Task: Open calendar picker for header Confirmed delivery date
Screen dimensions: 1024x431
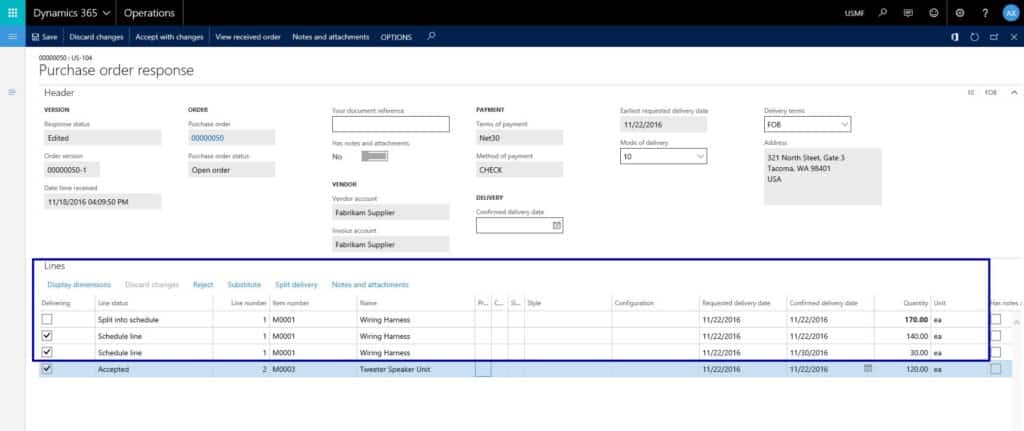Action: (x=556, y=225)
